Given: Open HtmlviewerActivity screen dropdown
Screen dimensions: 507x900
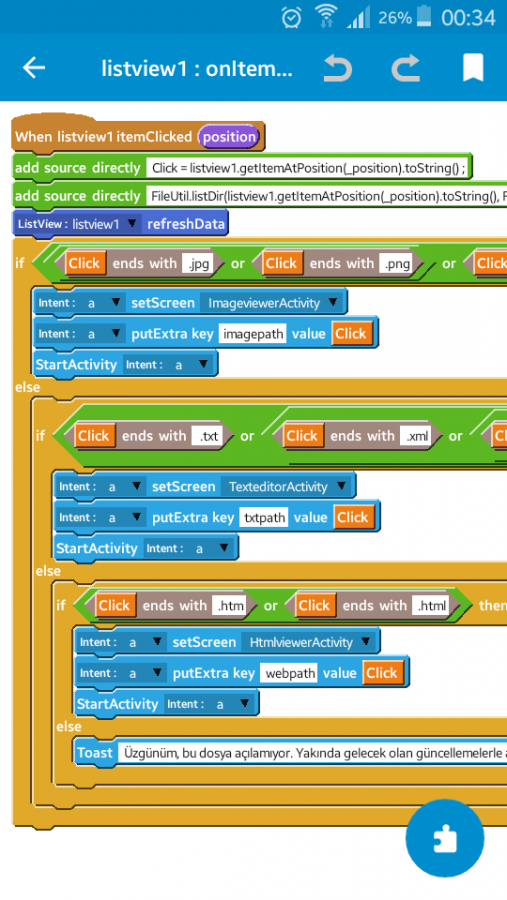Looking at the screenshot, I should (x=308, y=642).
